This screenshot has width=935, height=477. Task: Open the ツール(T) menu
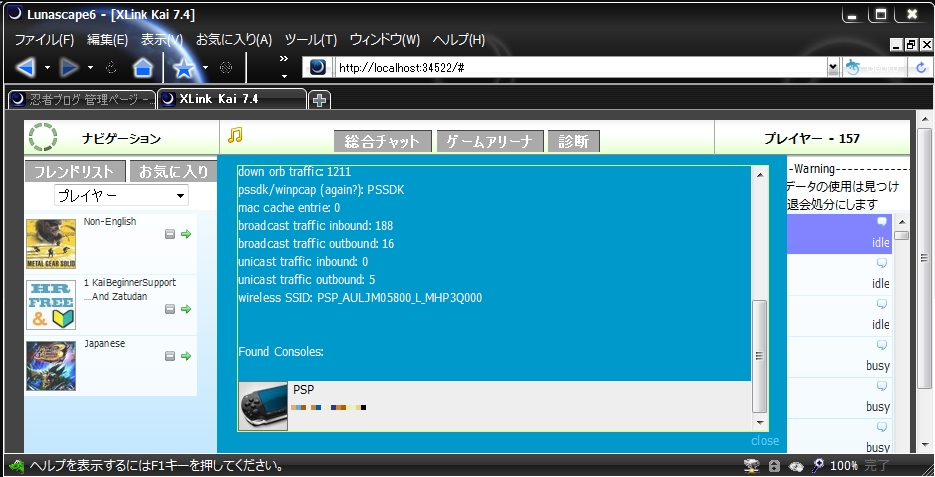(311, 40)
